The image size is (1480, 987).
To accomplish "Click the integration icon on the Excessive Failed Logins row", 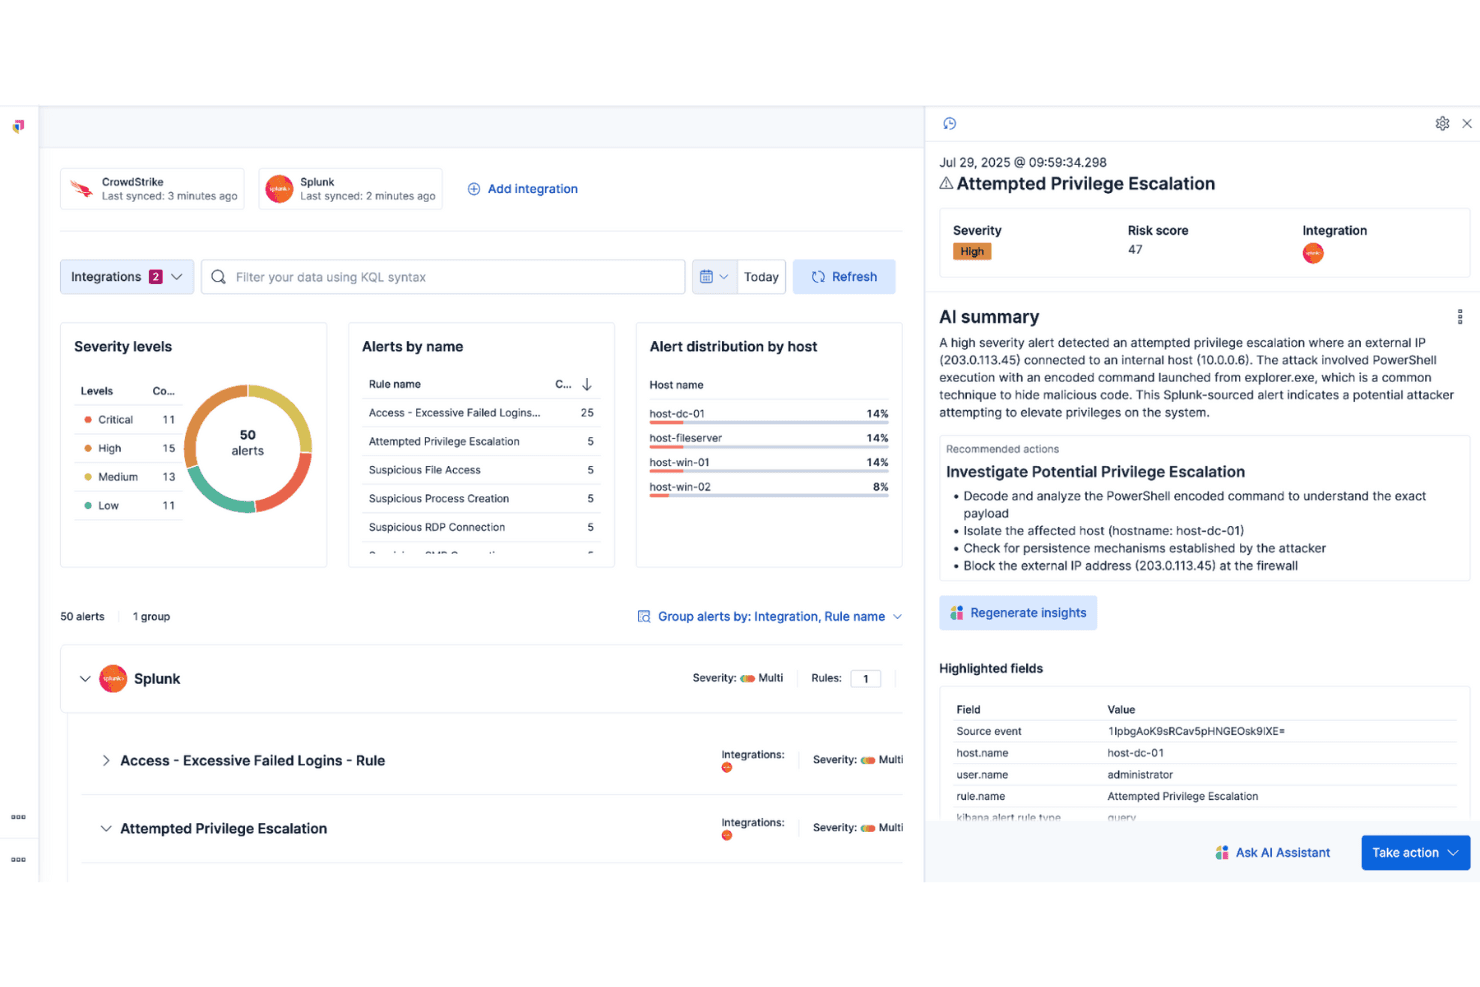I will [727, 768].
